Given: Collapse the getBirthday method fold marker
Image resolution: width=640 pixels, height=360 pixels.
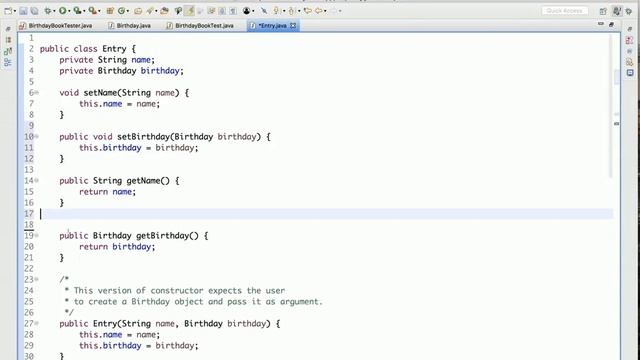Looking at the screenshot, I should (x=37, y=236).
